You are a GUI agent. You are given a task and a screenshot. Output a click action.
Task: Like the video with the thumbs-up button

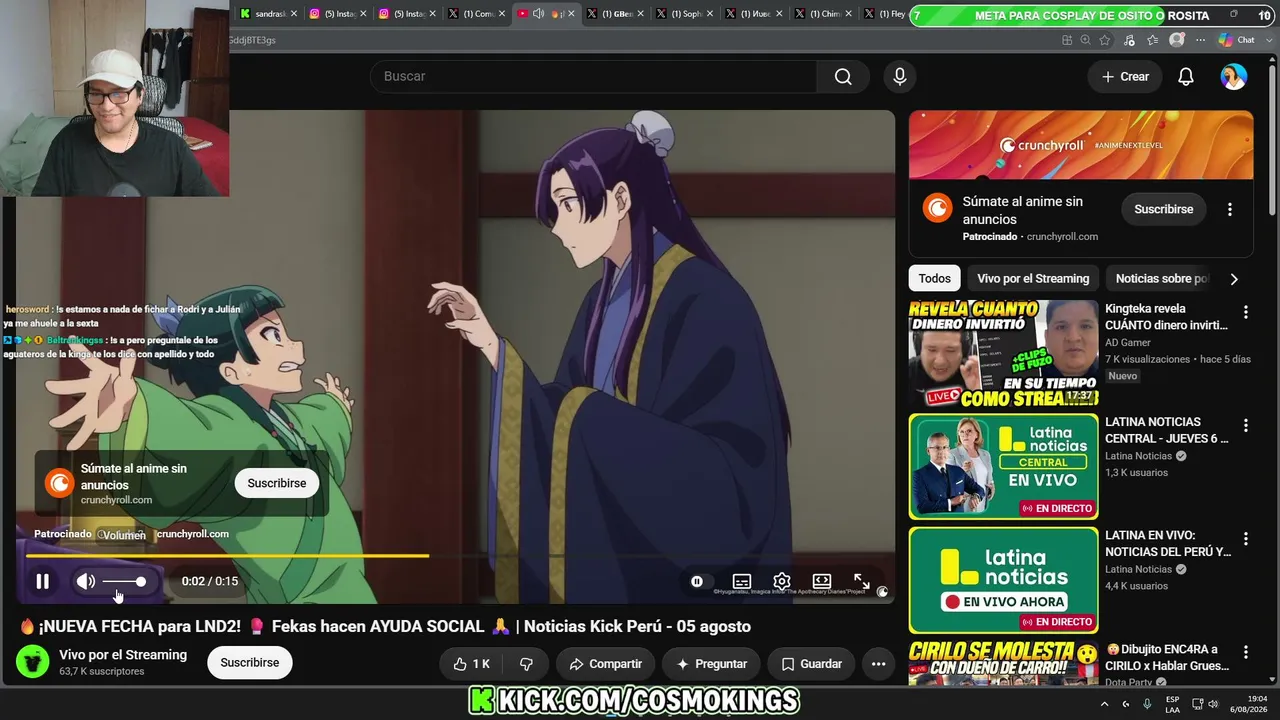(472, 664)
